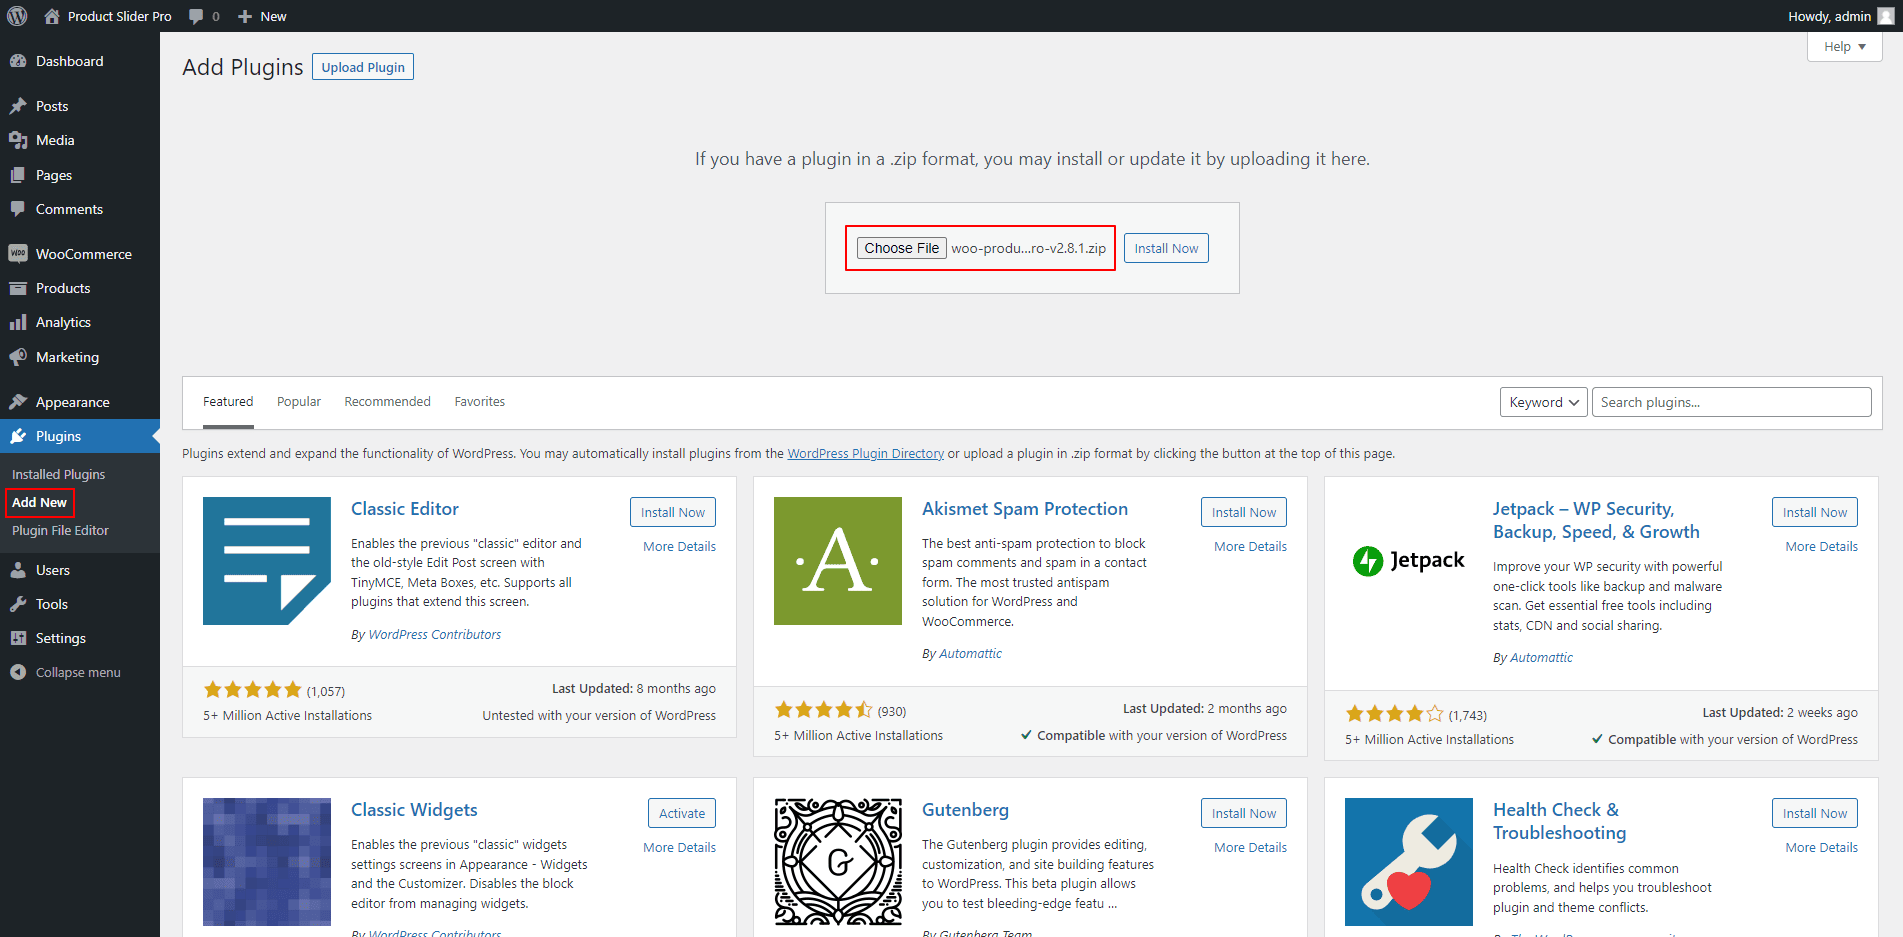Click the WordPress logo icon
This screenshot has height=937, width=1903.
(x=17, y=16)
